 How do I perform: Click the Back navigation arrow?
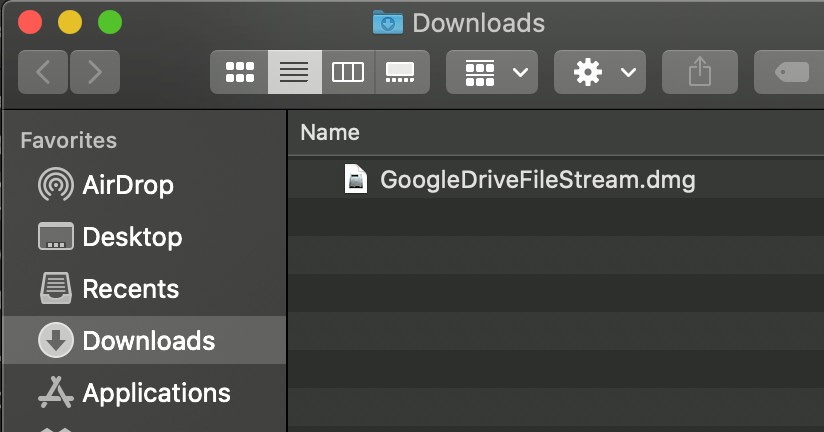43,72
